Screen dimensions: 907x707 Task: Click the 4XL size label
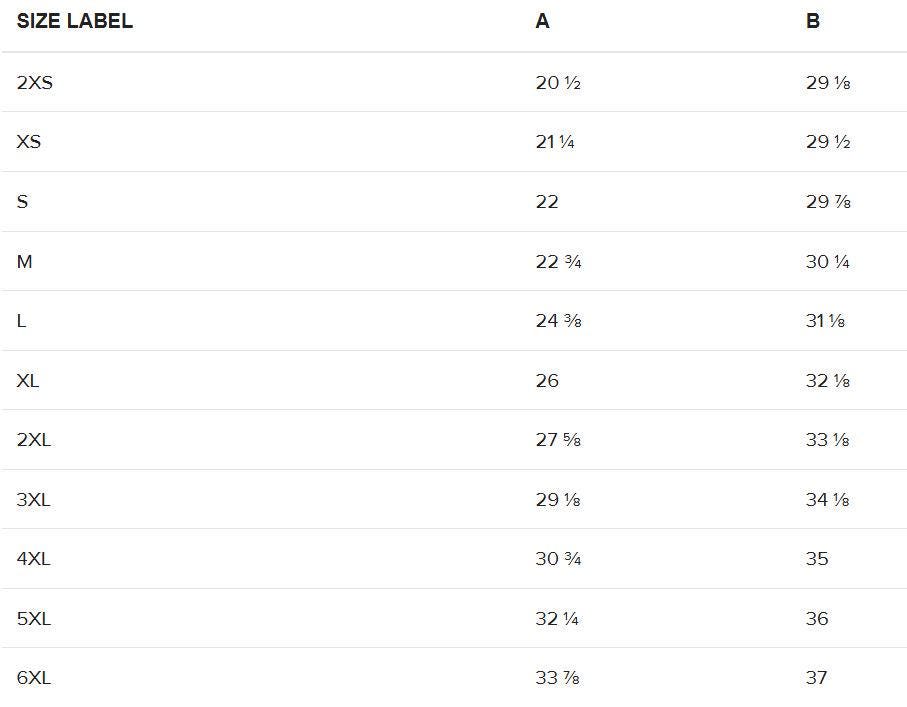tap(33, 559)
